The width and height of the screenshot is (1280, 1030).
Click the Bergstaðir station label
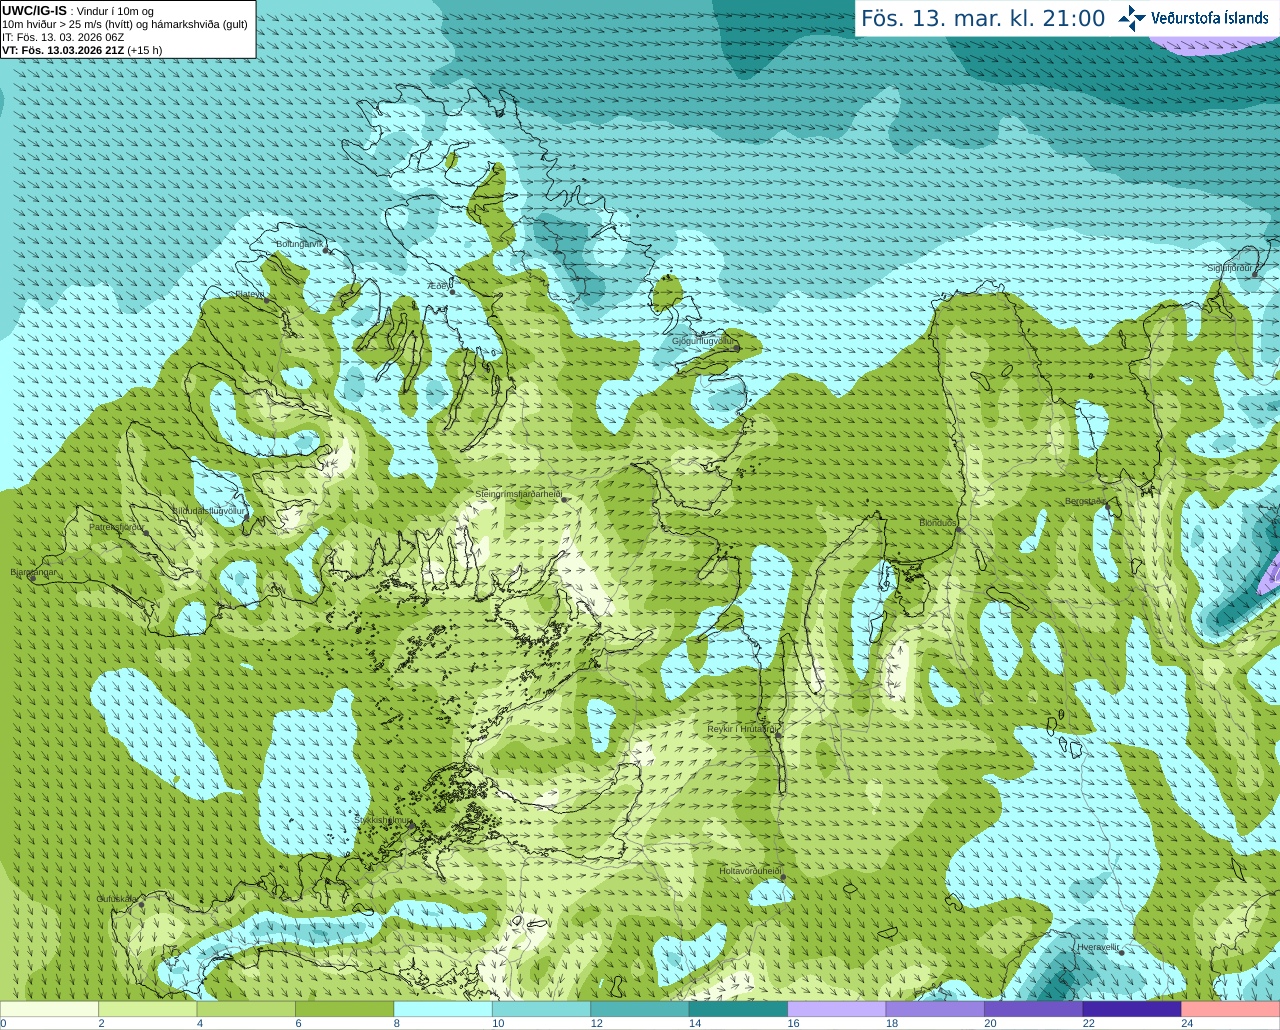pos(1085,501)
